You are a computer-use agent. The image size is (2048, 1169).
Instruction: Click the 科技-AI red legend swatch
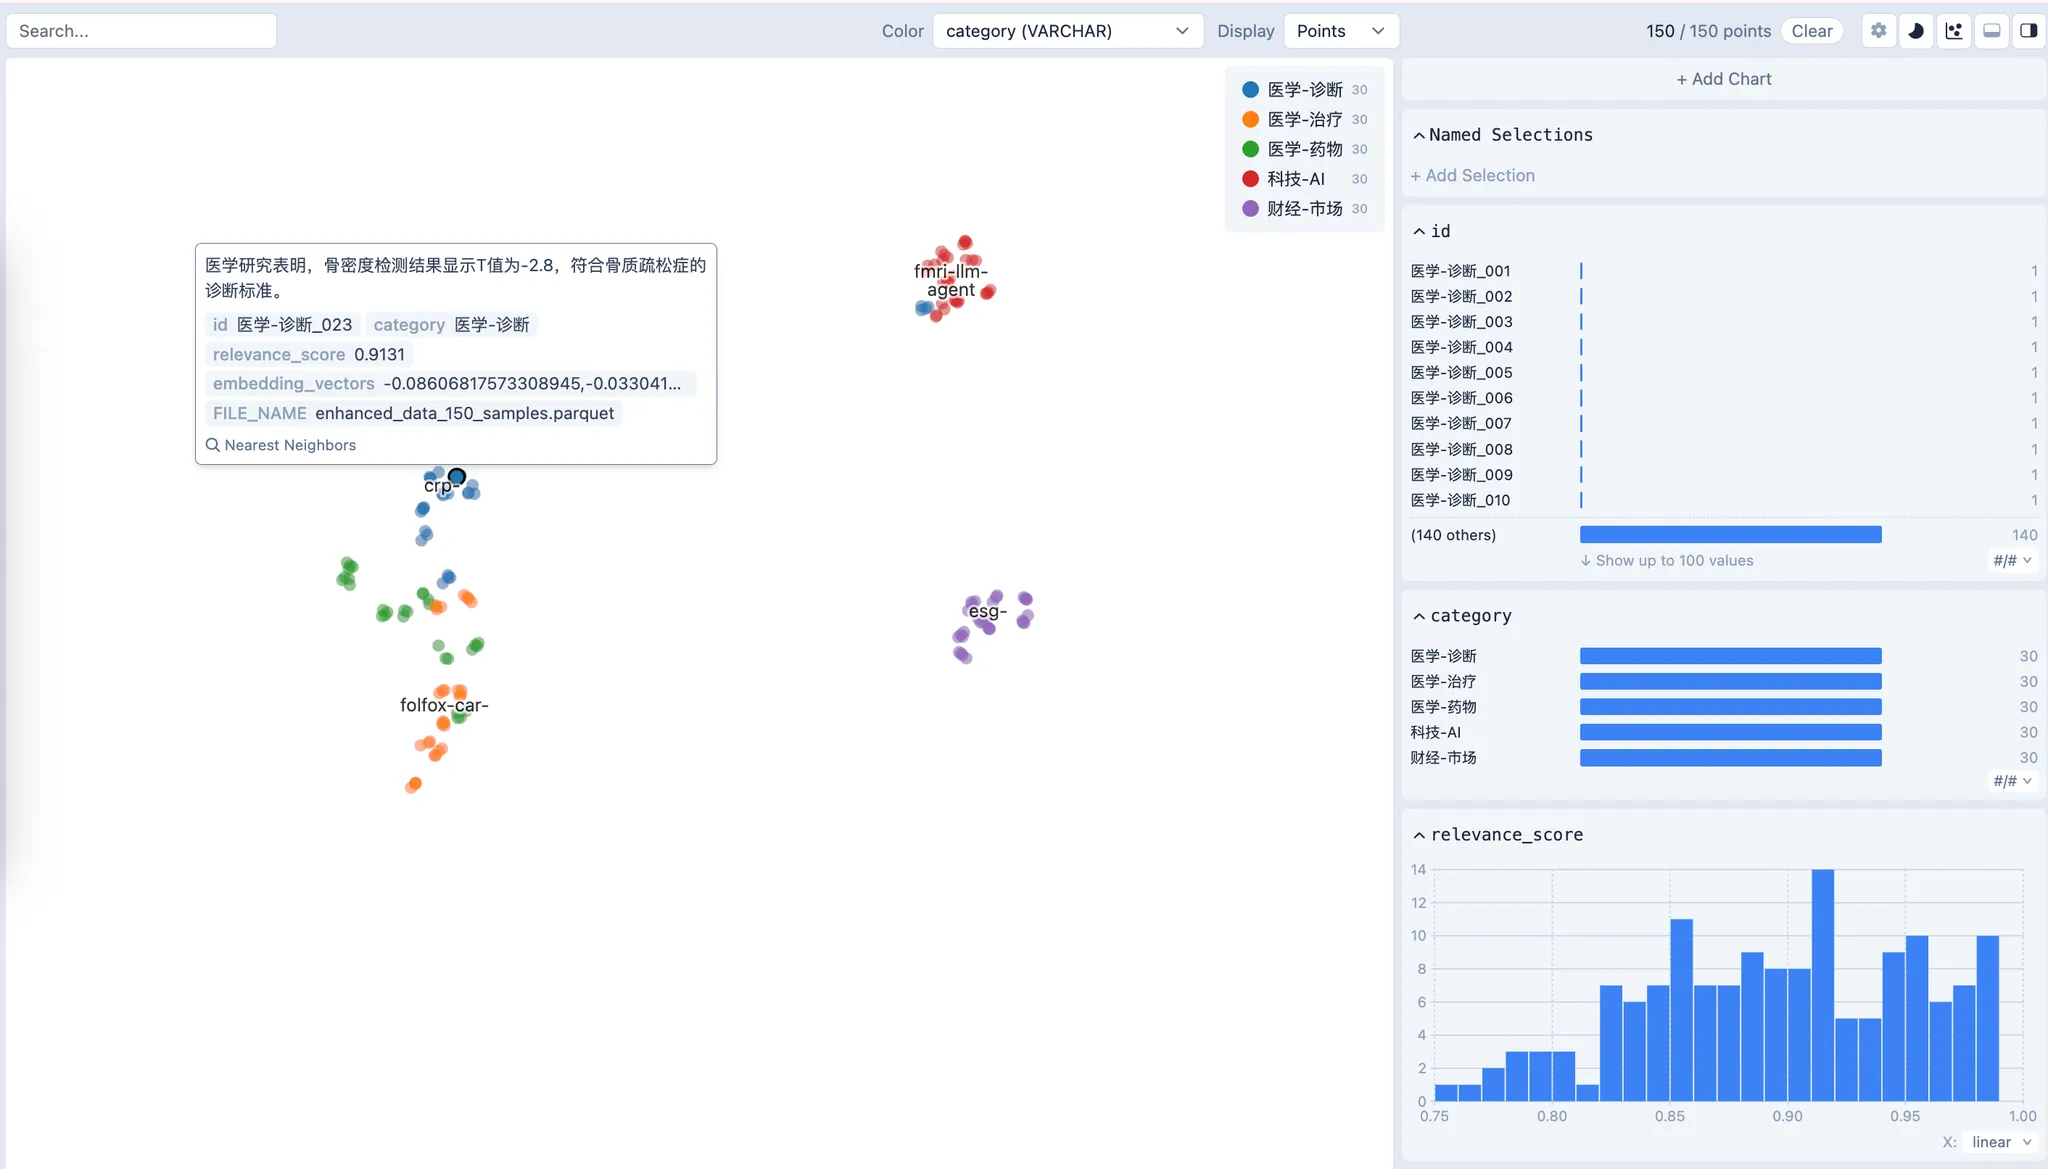tap(1250, 179)
